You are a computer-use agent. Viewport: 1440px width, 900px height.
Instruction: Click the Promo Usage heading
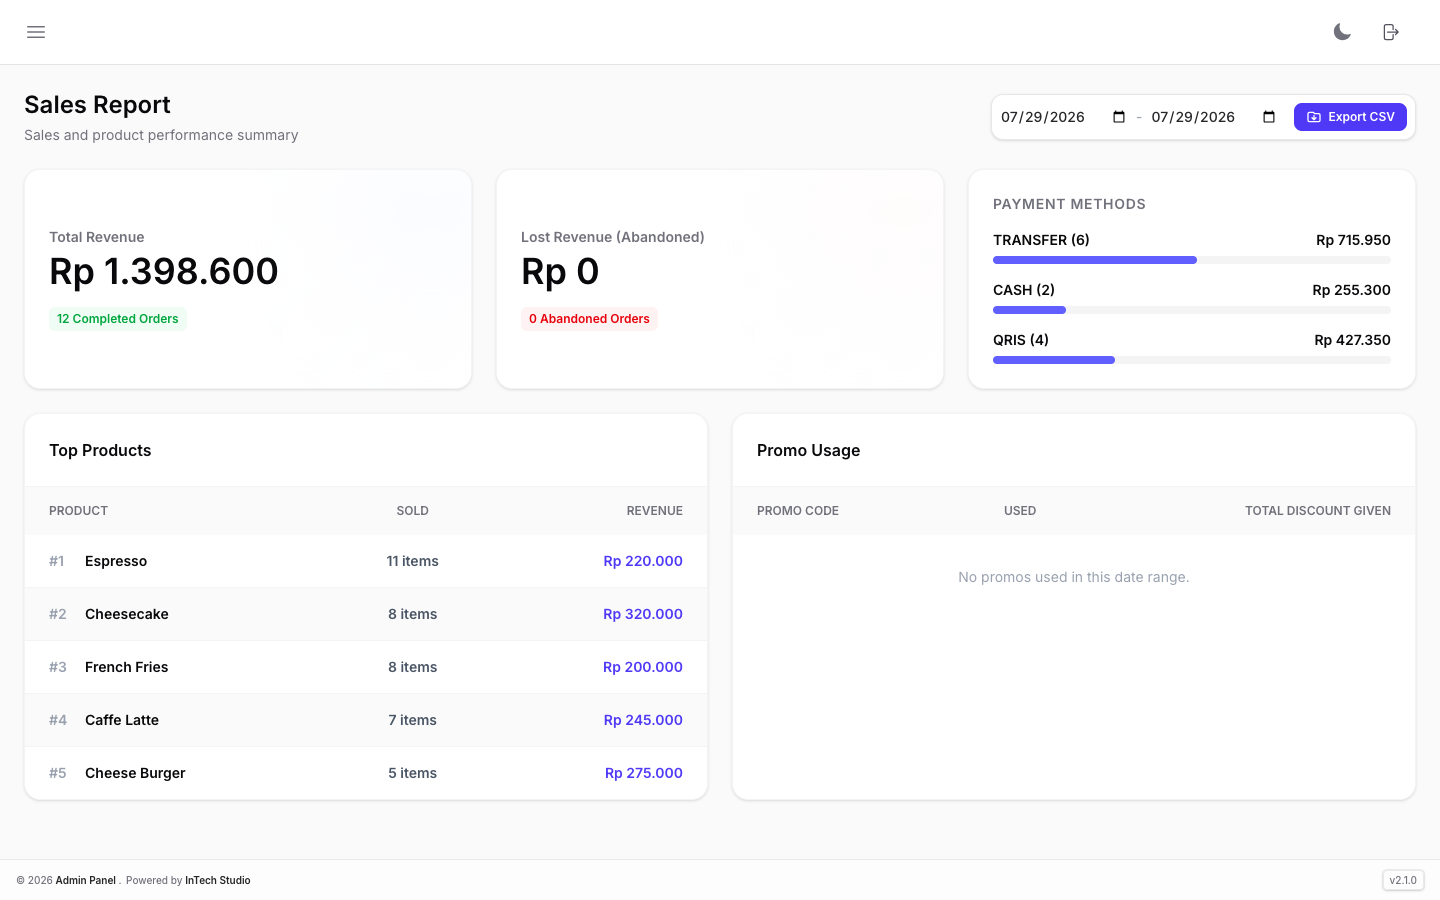(808, 450)
